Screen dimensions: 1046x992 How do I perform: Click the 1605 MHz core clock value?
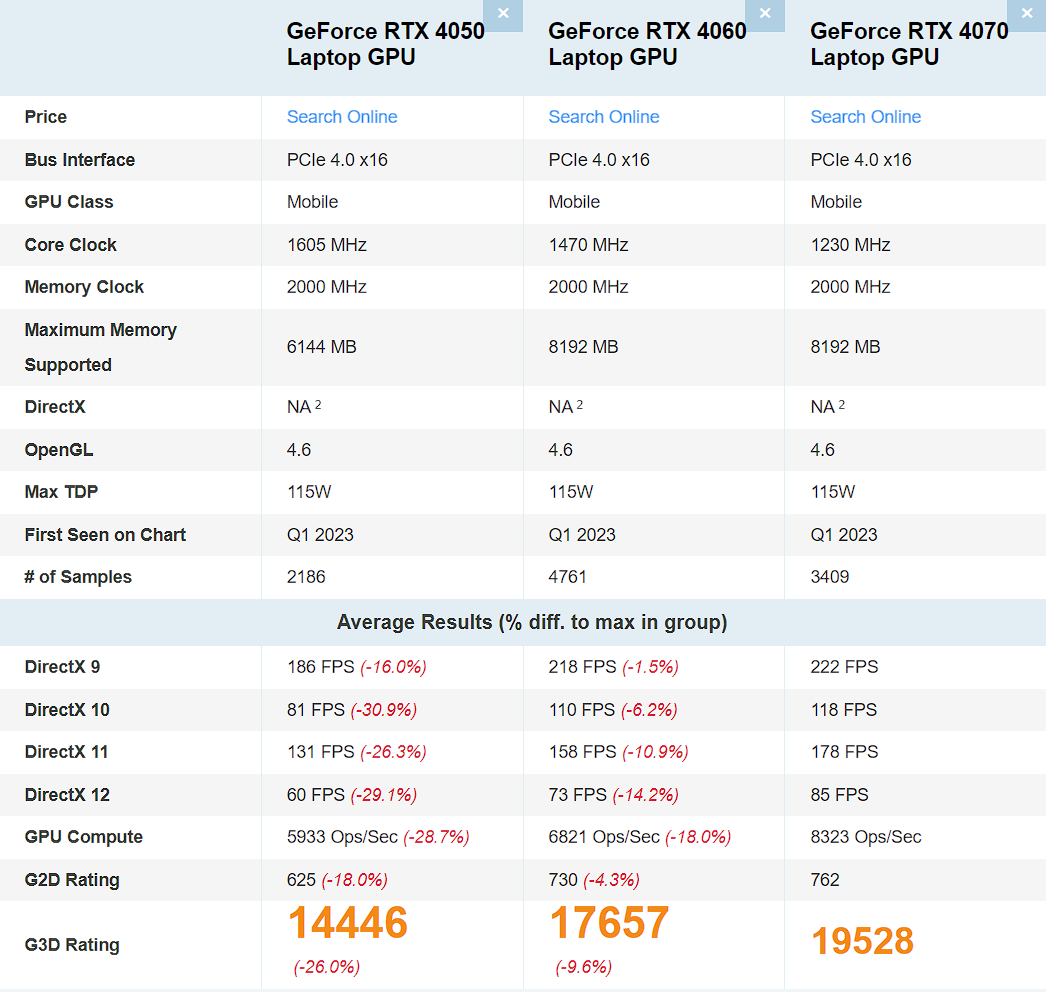(x=326, y=245)
